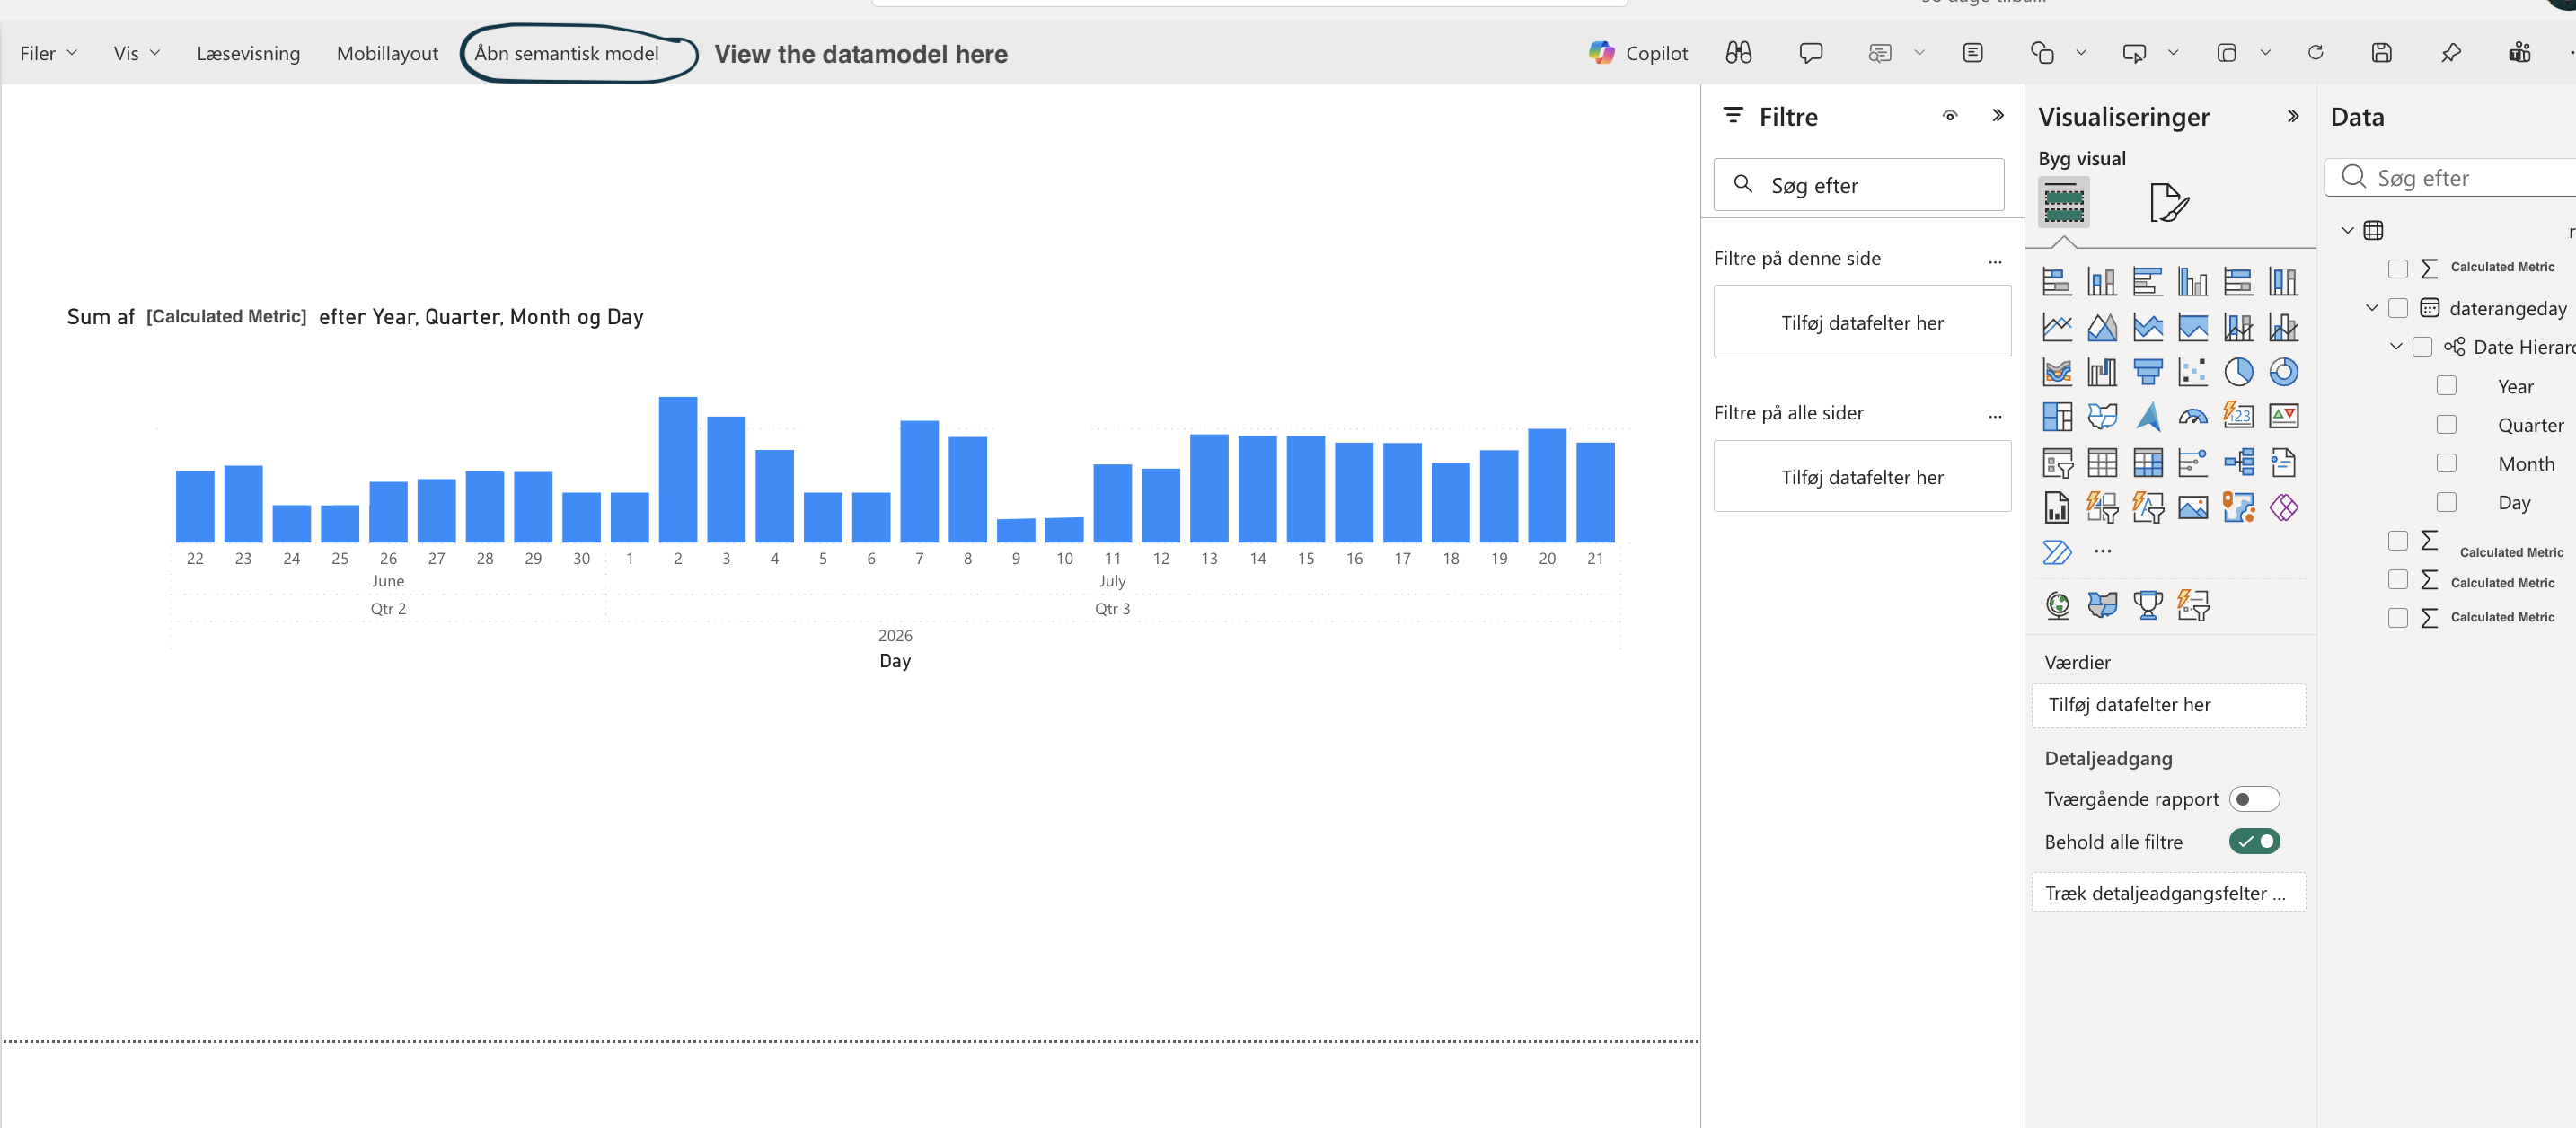Viewport: 2576px width, 1128px height.
Task: Select the stacked bar chart visual
Action: click(2056, 282)
